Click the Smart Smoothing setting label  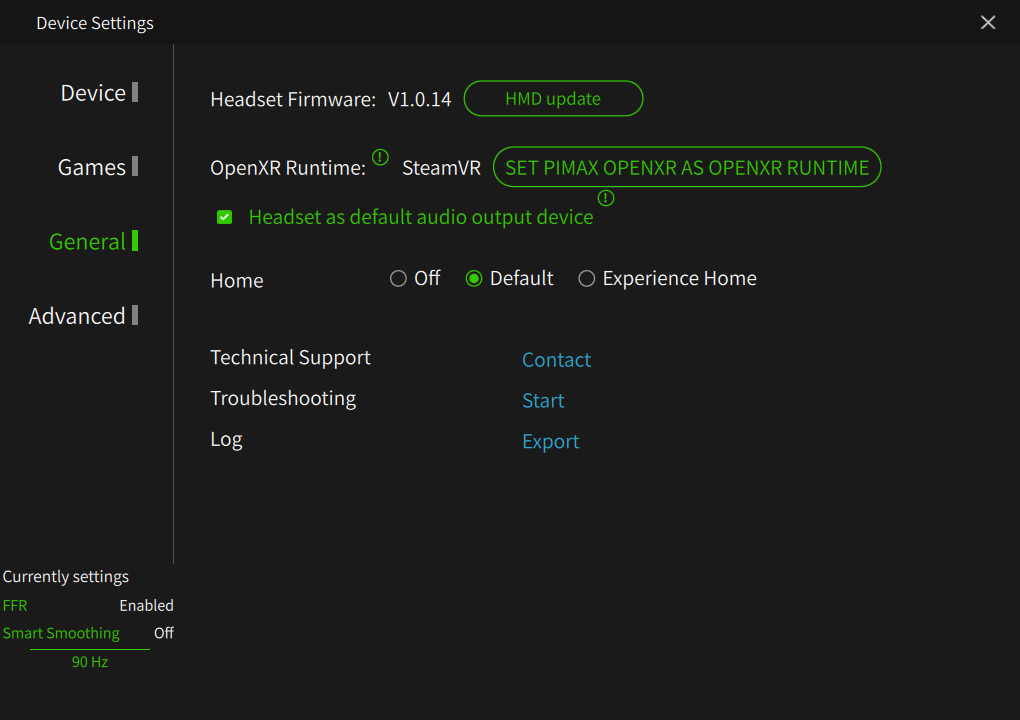[61, 633]
